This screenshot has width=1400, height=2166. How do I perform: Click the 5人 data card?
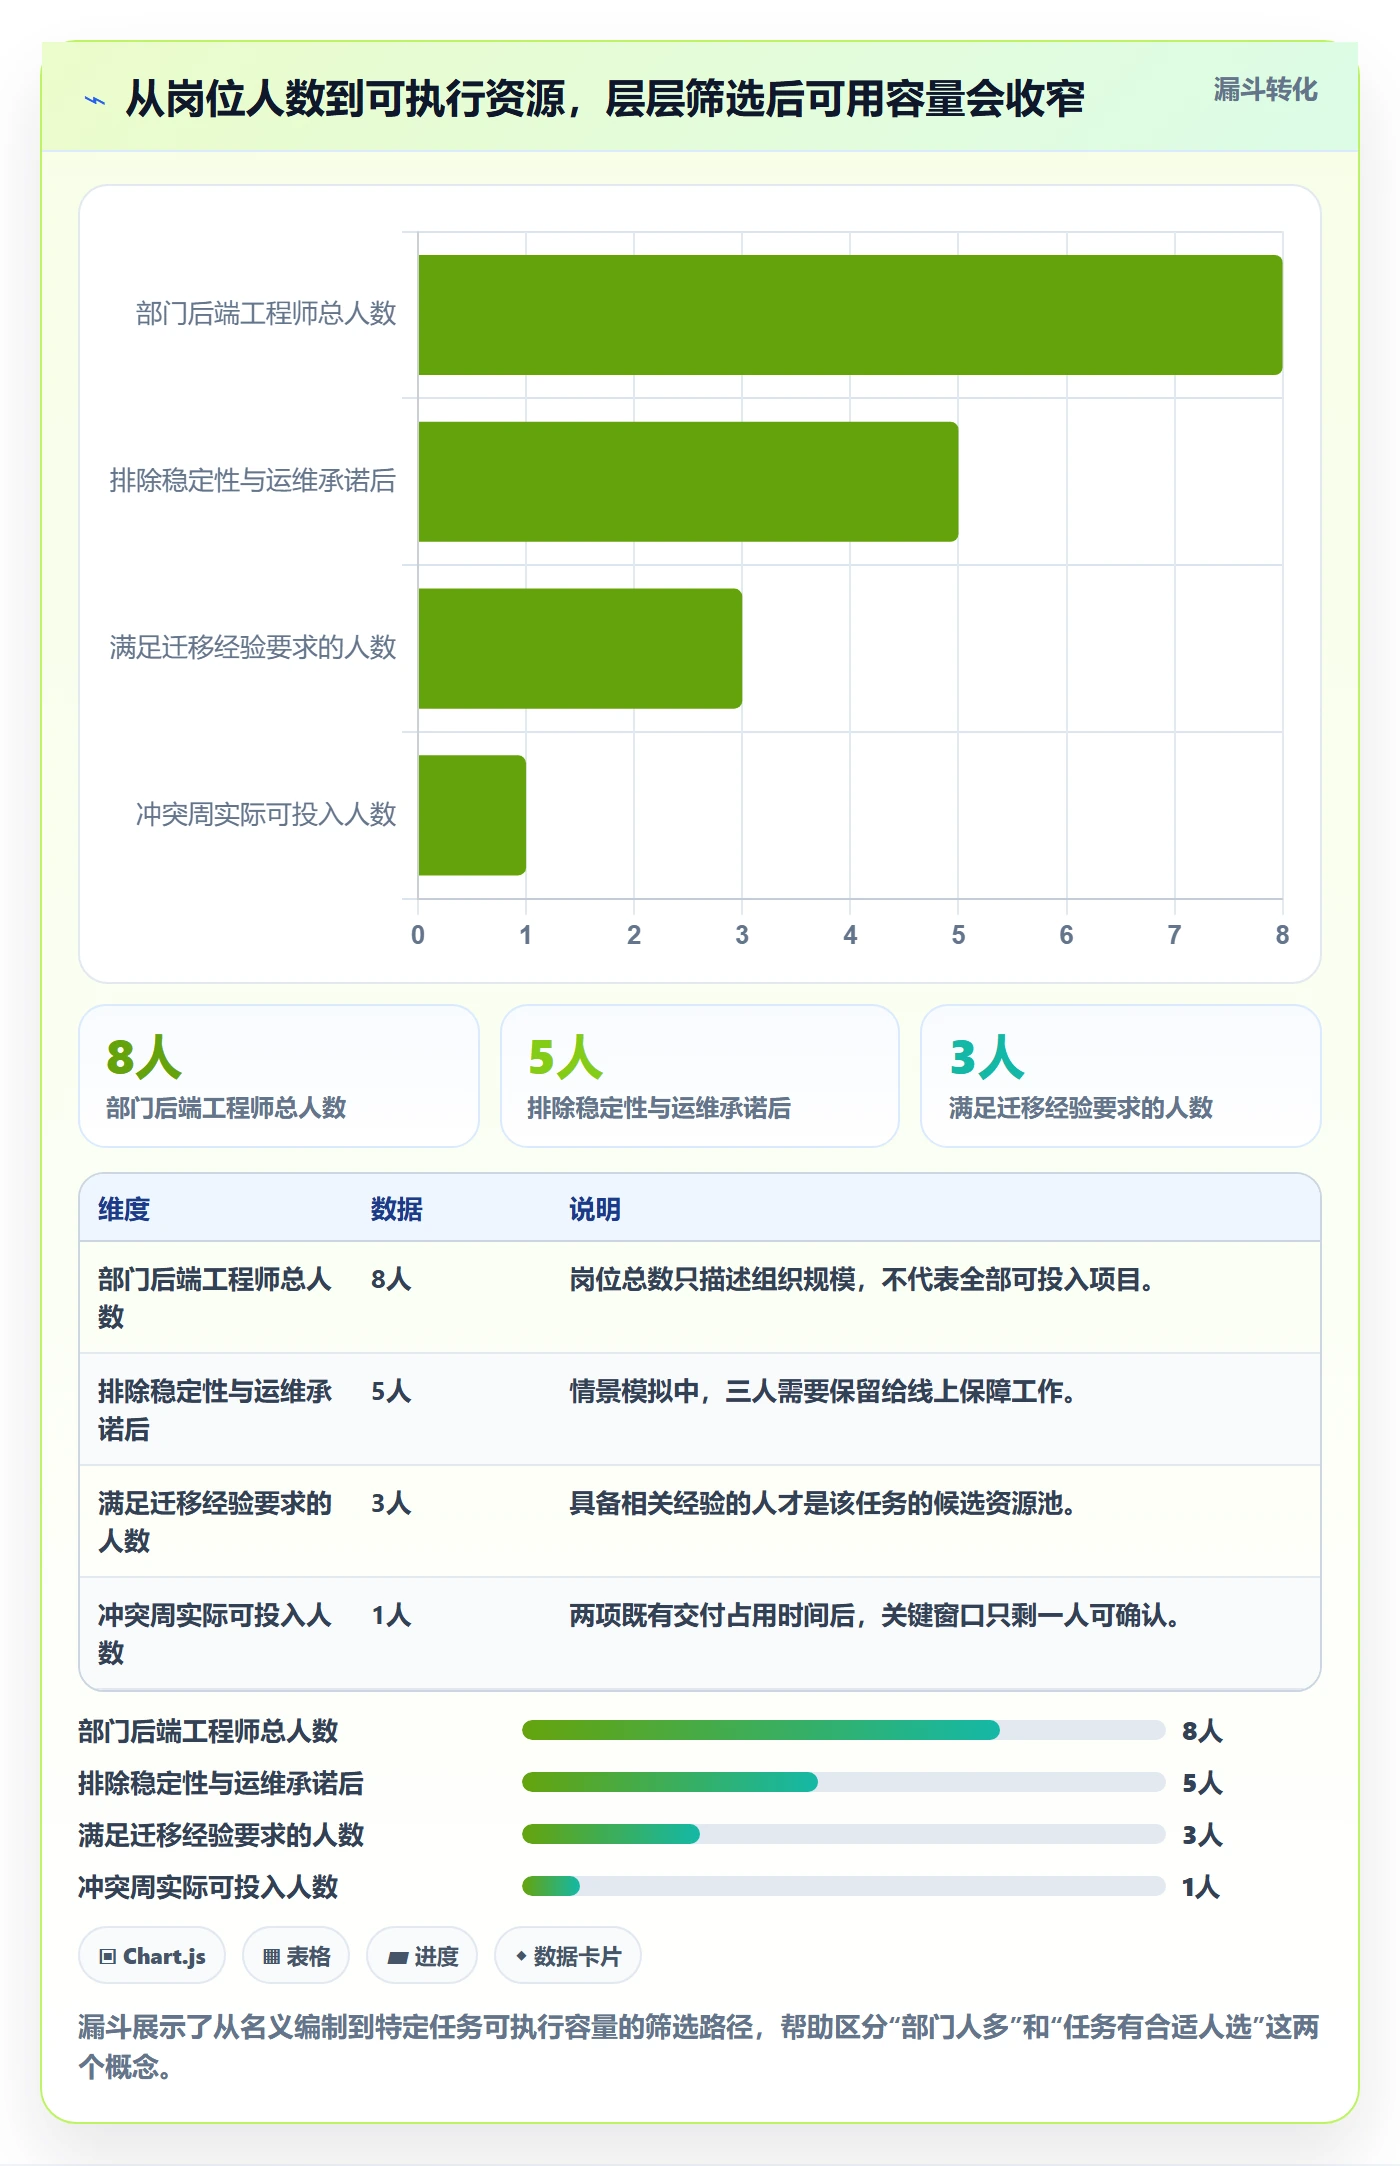pyautogui.click(x=700, y=1076)
